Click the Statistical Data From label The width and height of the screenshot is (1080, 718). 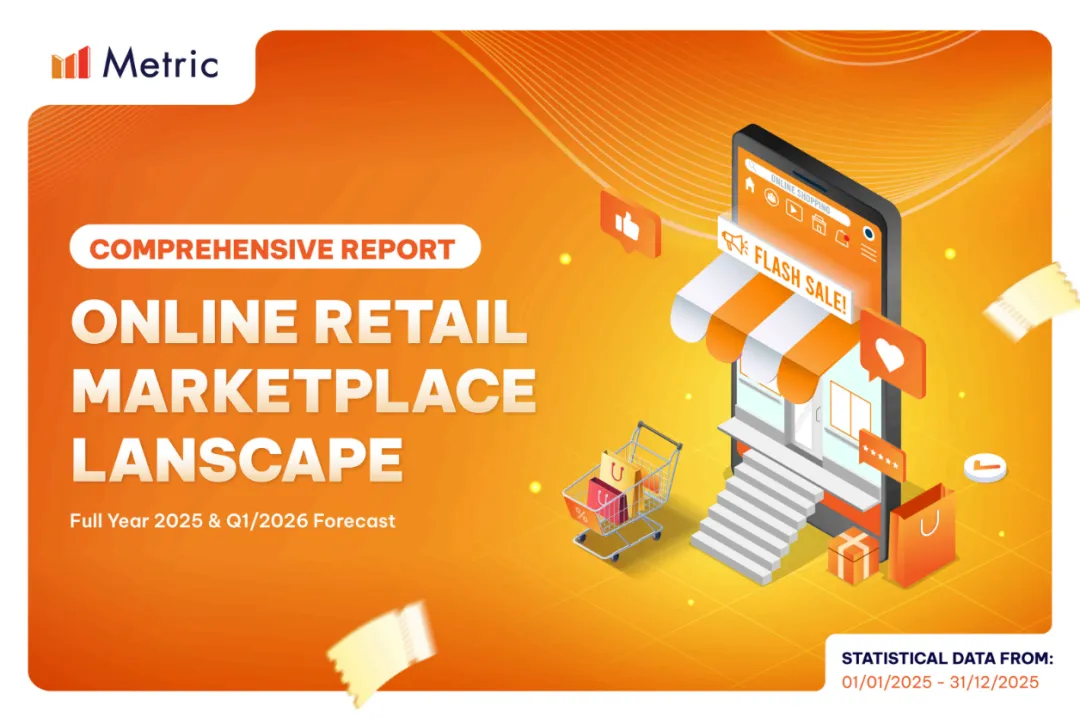tap(947, 659)
